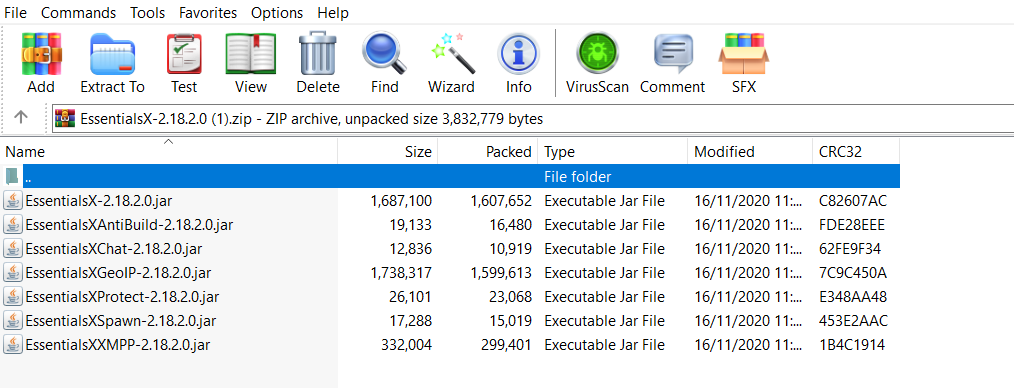Open the Favorites menu
Image resolution: width=1014 pixels, height=388 pixels.
point(208,12)
